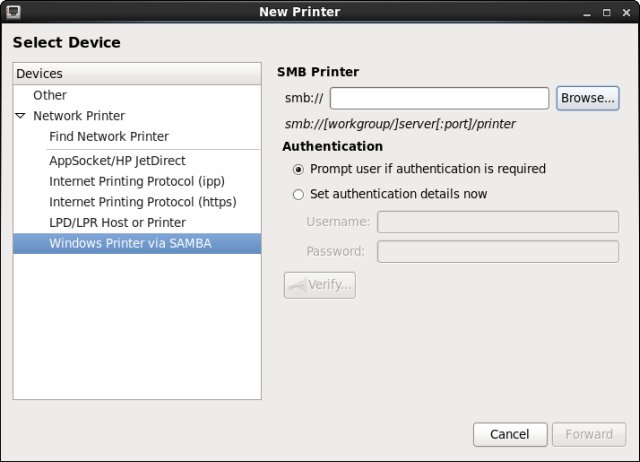The image size is (640, 462).
Task: Select Internet Printing Protocol (https)
Action: pyautogui.click(x=129, y=201)
